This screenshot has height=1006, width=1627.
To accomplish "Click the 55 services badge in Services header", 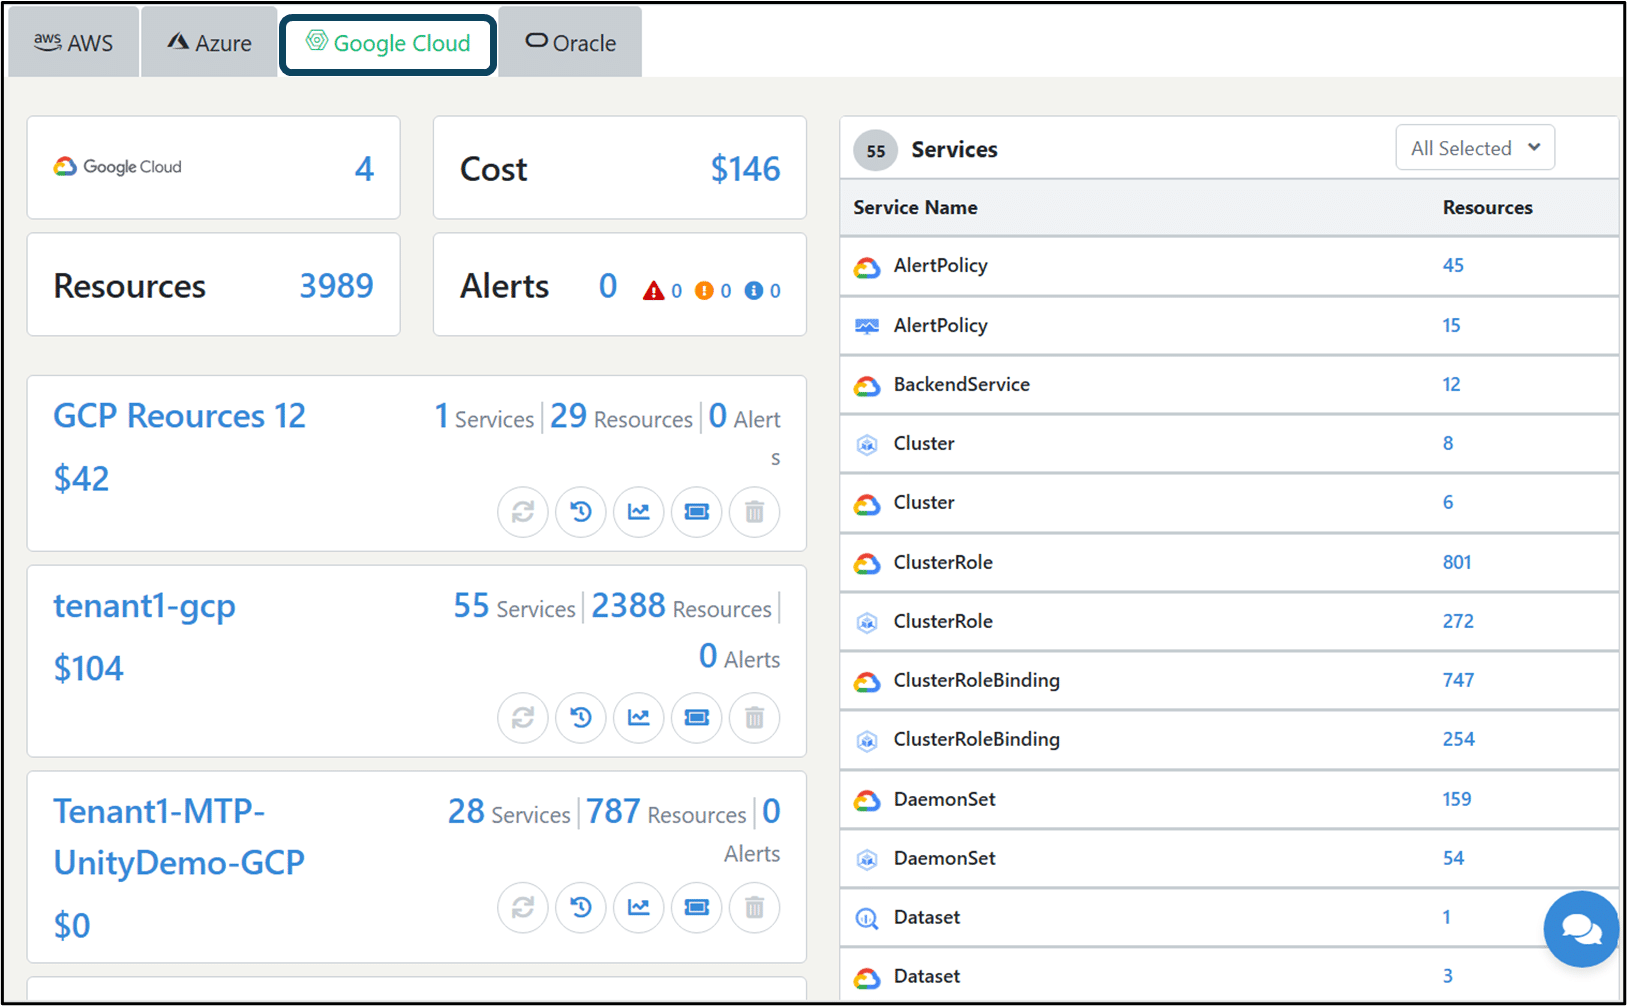I will click(876, 151).
